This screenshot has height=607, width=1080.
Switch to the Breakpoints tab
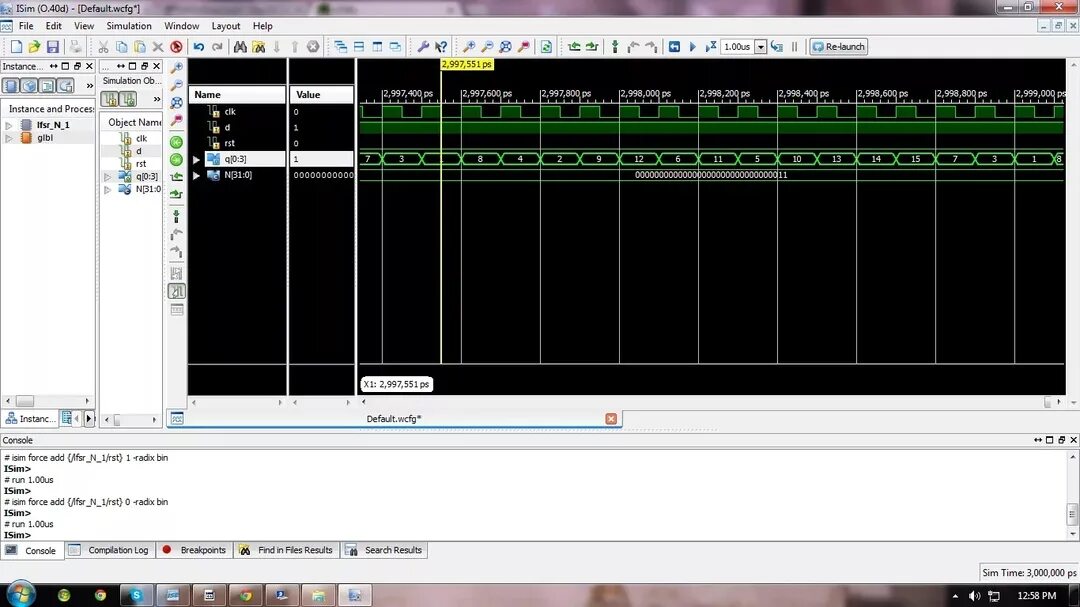pos(194,550)
